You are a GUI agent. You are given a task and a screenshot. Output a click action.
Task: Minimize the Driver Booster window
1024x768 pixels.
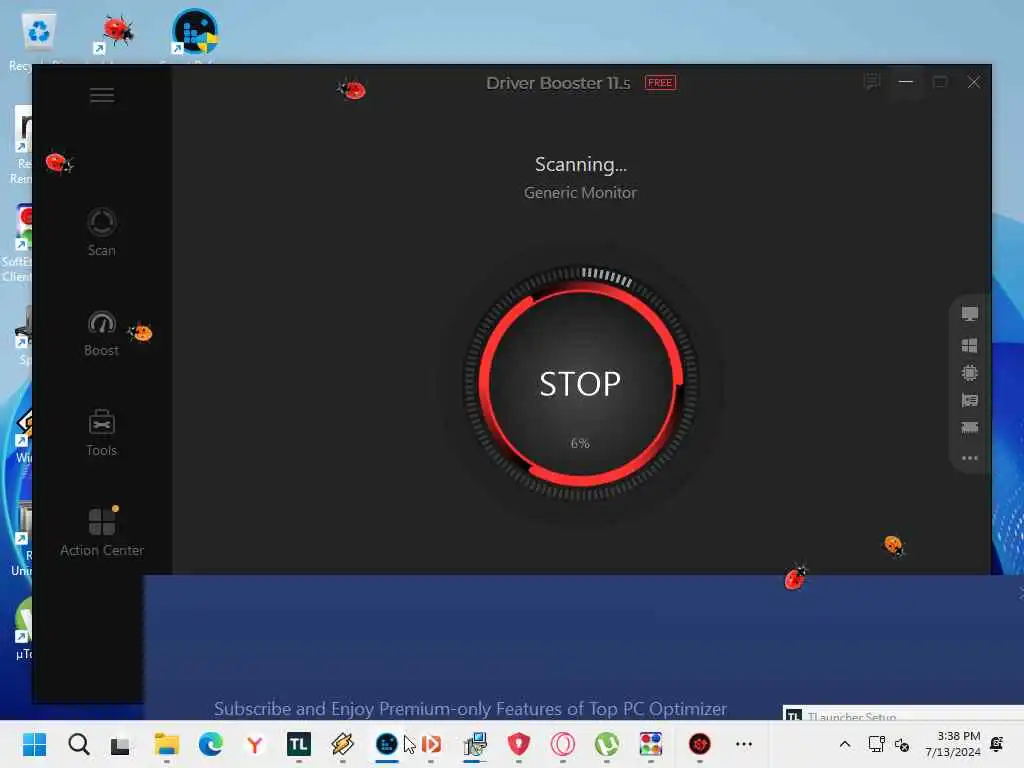point(906,82)
